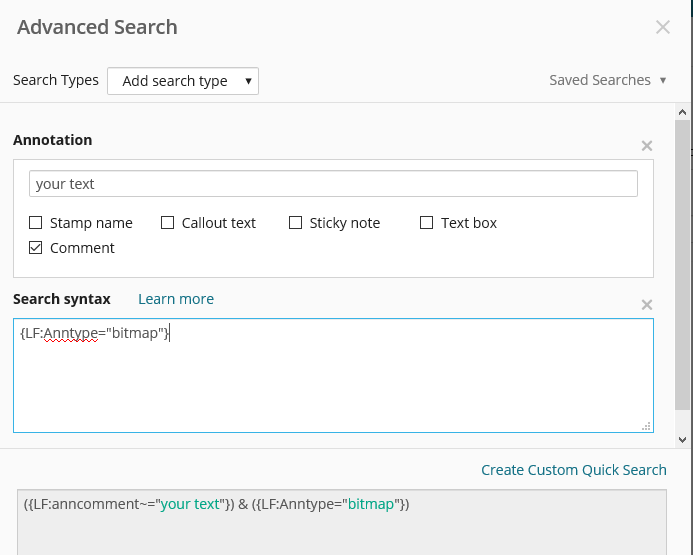Check the Callout text option

click(x=167, y=223)
